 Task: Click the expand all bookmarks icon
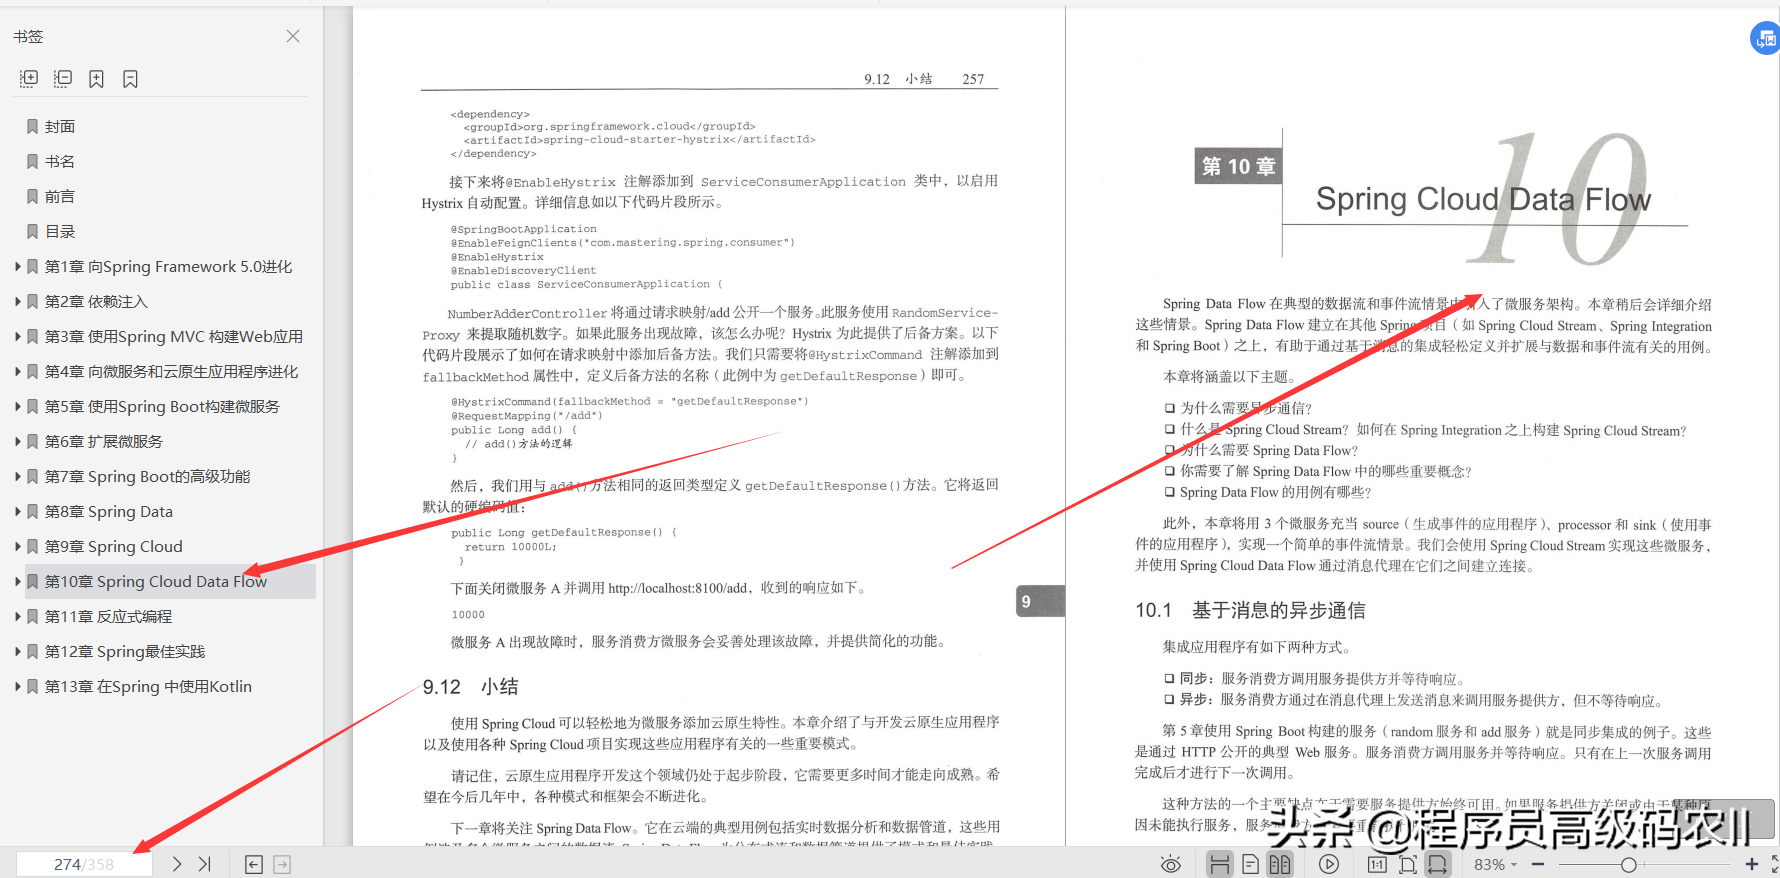pyautogui.click(x=29, y=78)
